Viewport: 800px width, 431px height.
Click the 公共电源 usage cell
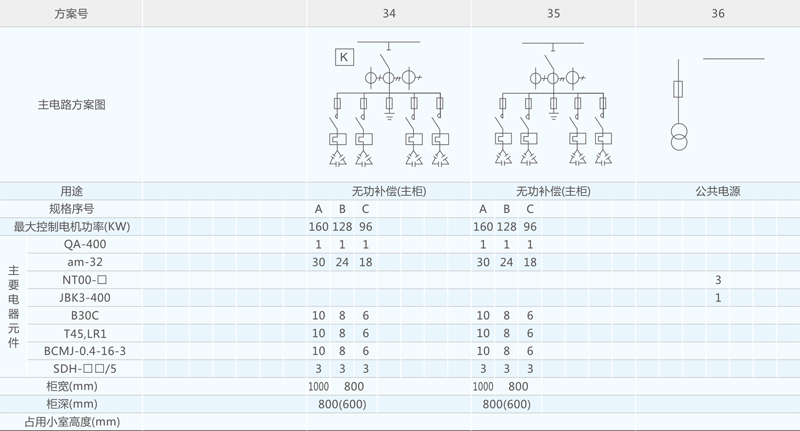718,191
